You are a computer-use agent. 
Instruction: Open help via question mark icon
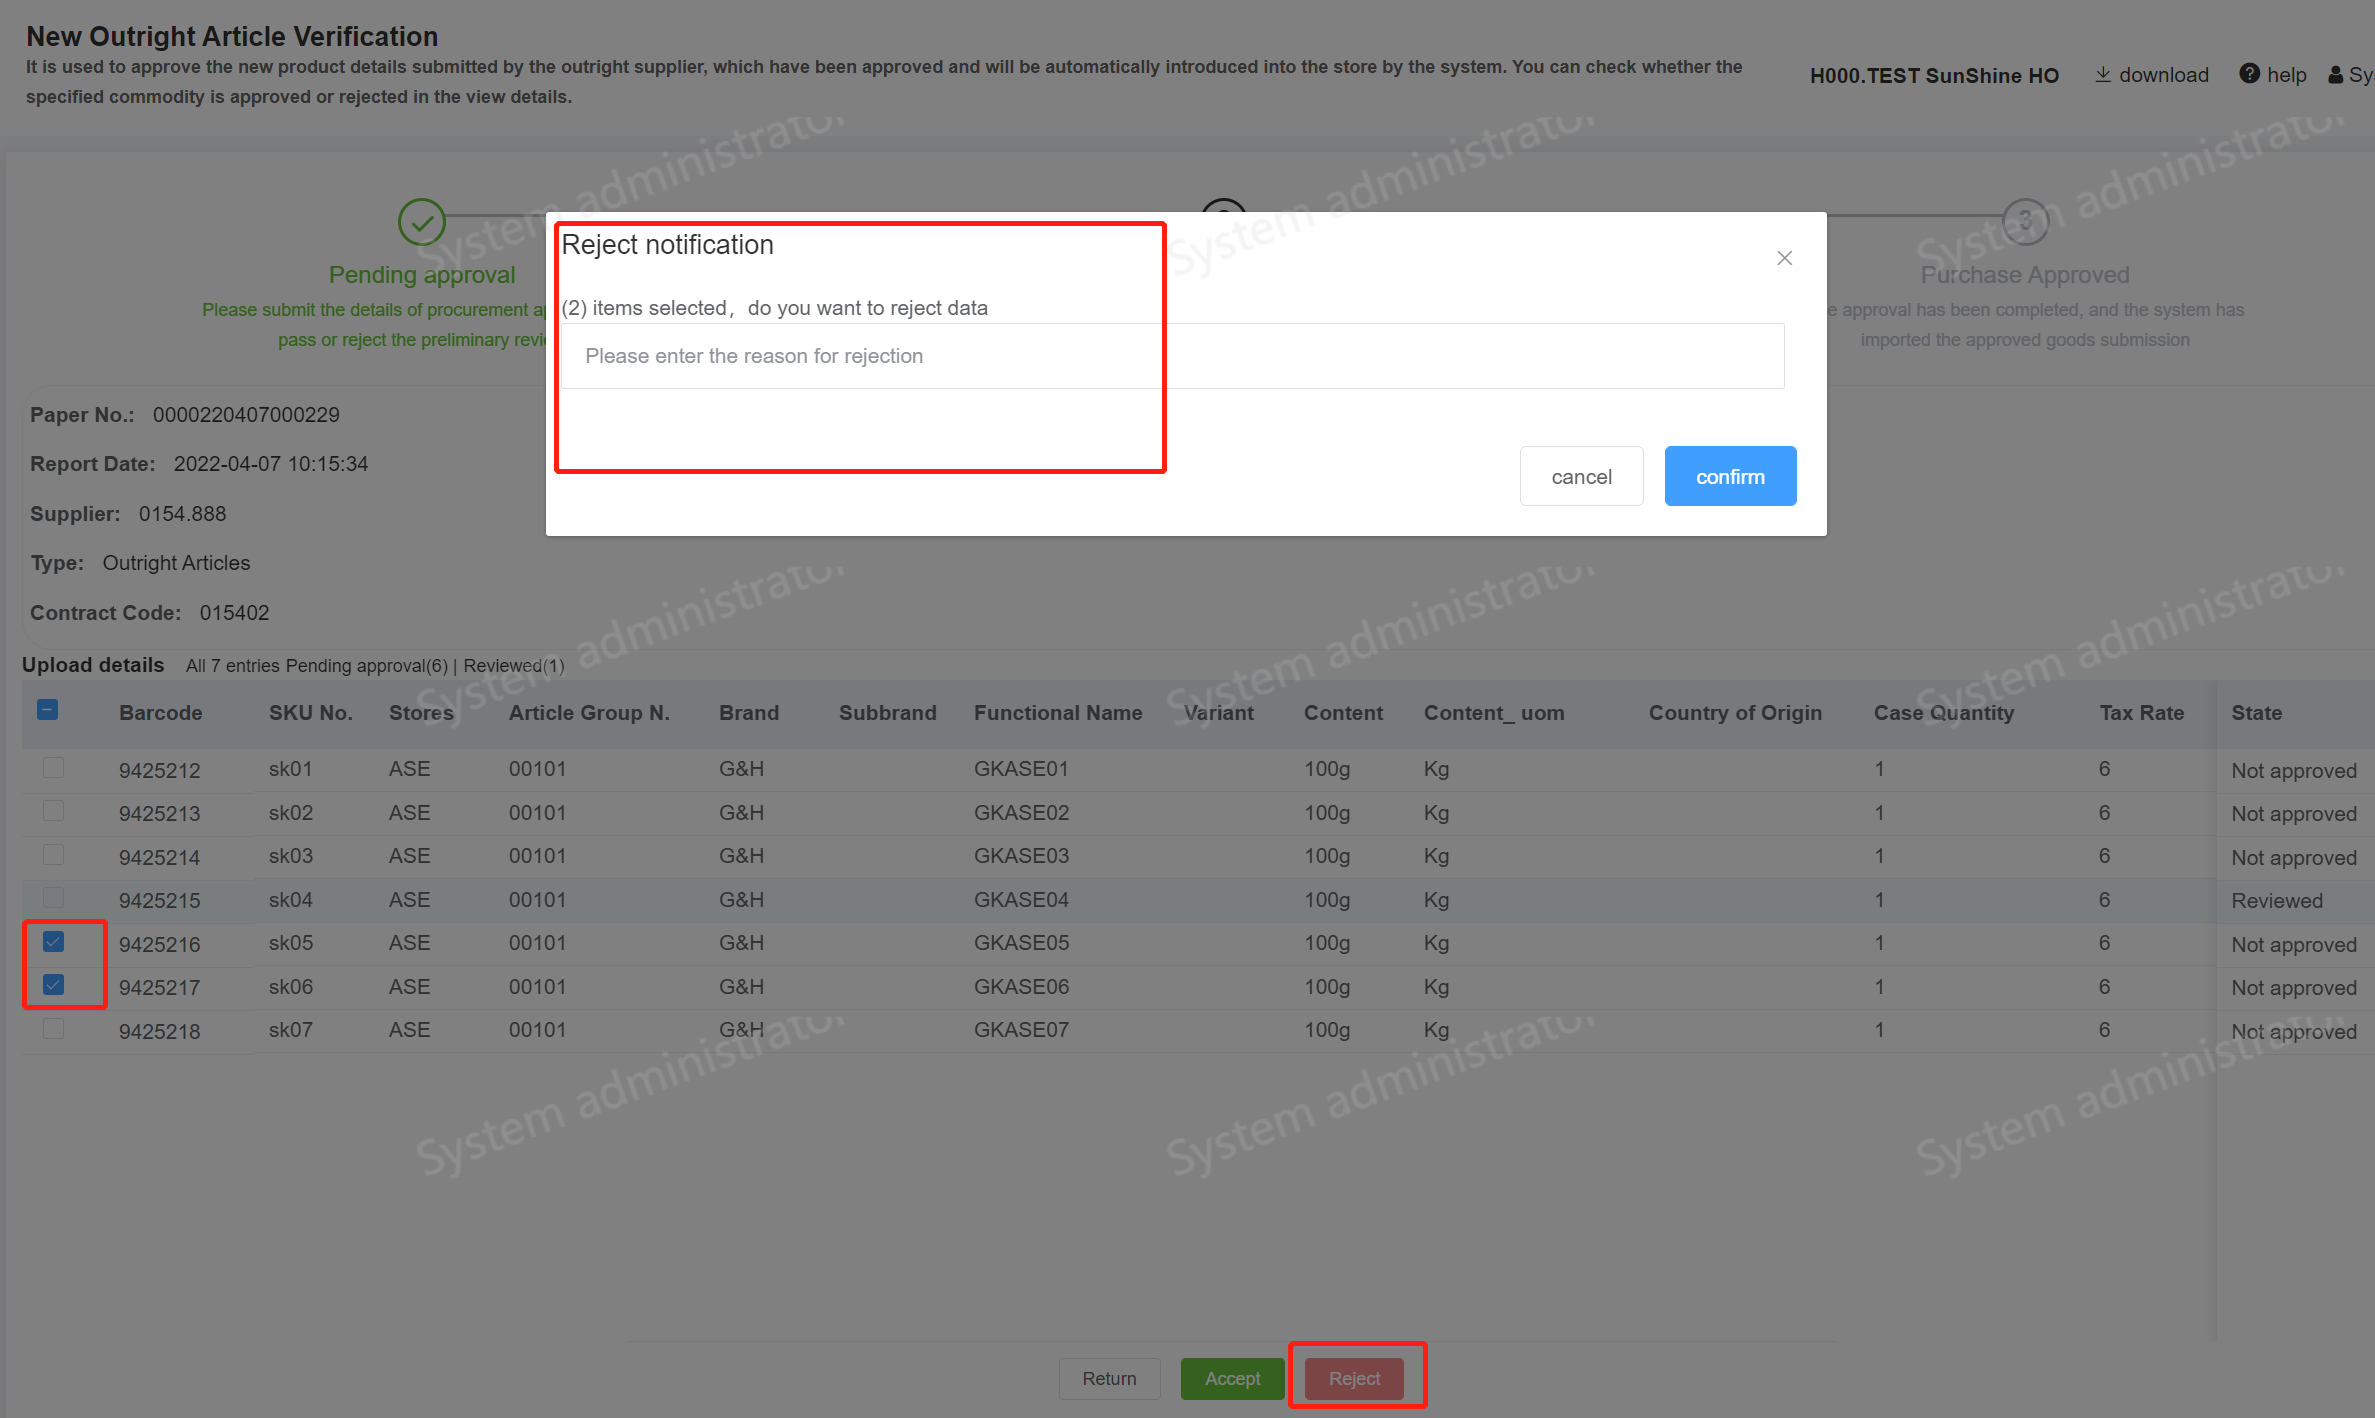(x=2249, y=74)
